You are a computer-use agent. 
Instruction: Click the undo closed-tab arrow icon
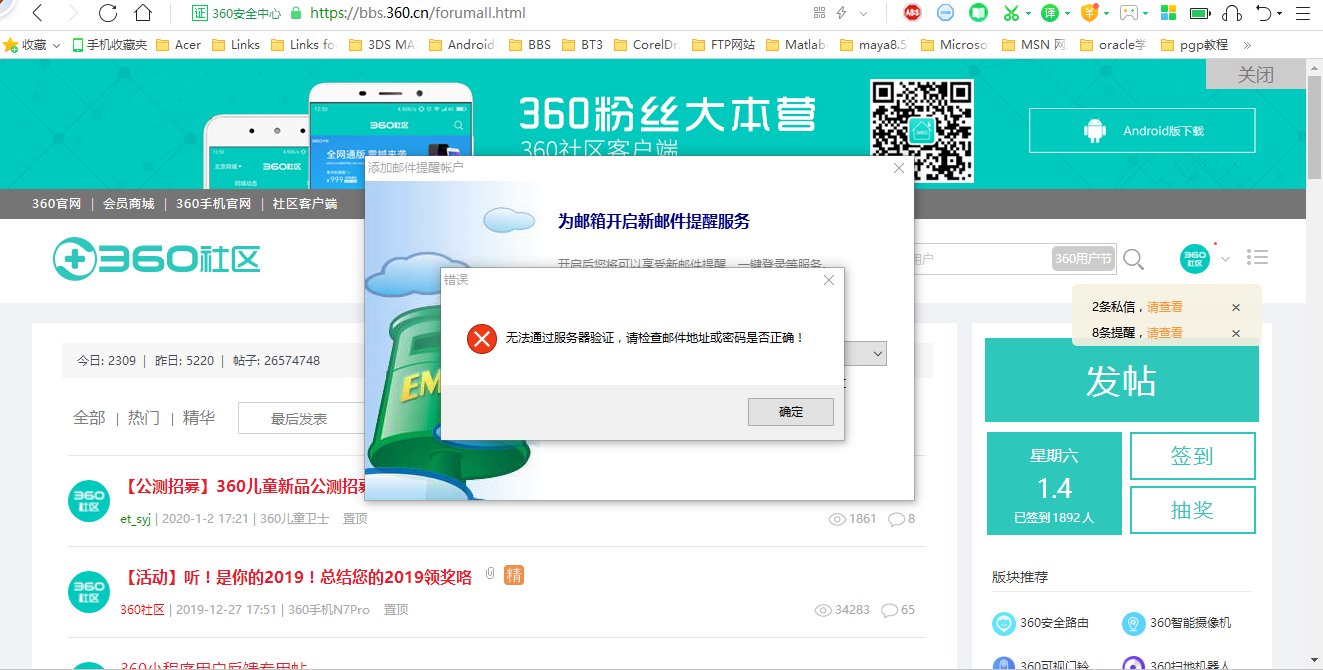pyautogui.click(x=1264, y=13)
